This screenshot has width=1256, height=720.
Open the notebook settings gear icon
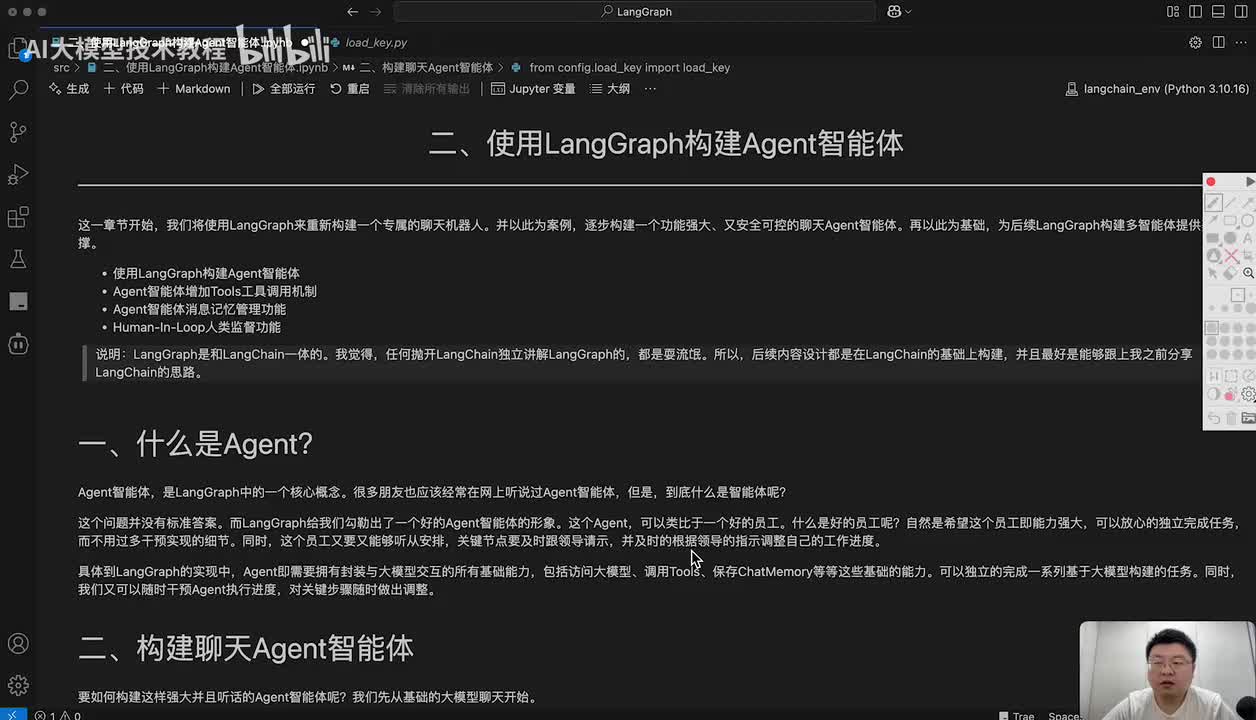(x=1195, y=43)
